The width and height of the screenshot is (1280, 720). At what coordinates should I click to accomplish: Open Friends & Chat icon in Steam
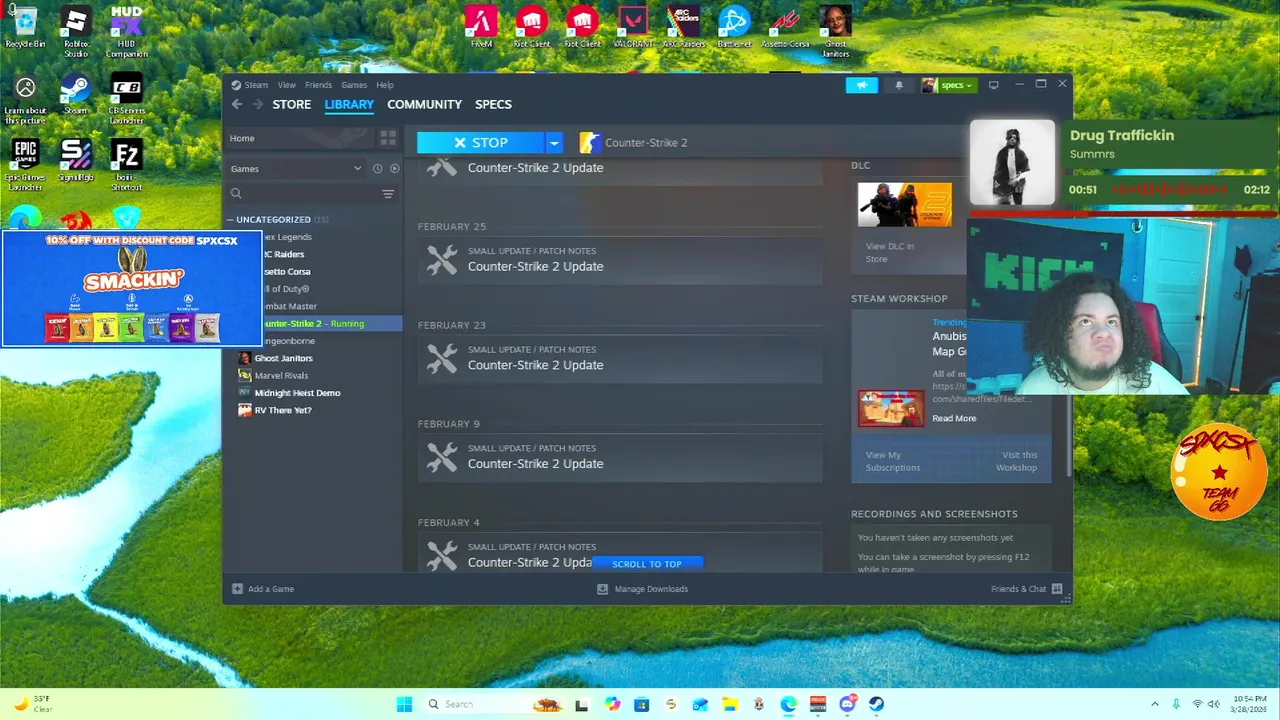click(x=1056, y=589)
